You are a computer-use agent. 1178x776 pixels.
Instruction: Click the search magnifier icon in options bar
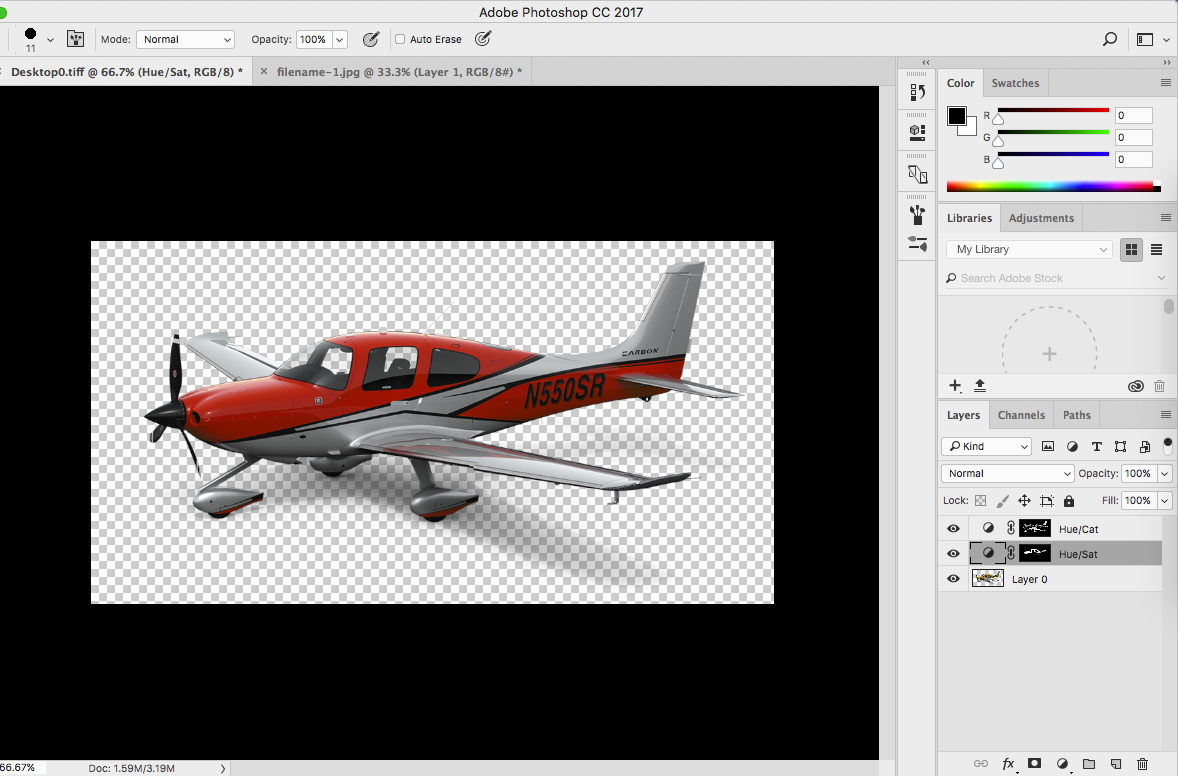coord(1109,39)
